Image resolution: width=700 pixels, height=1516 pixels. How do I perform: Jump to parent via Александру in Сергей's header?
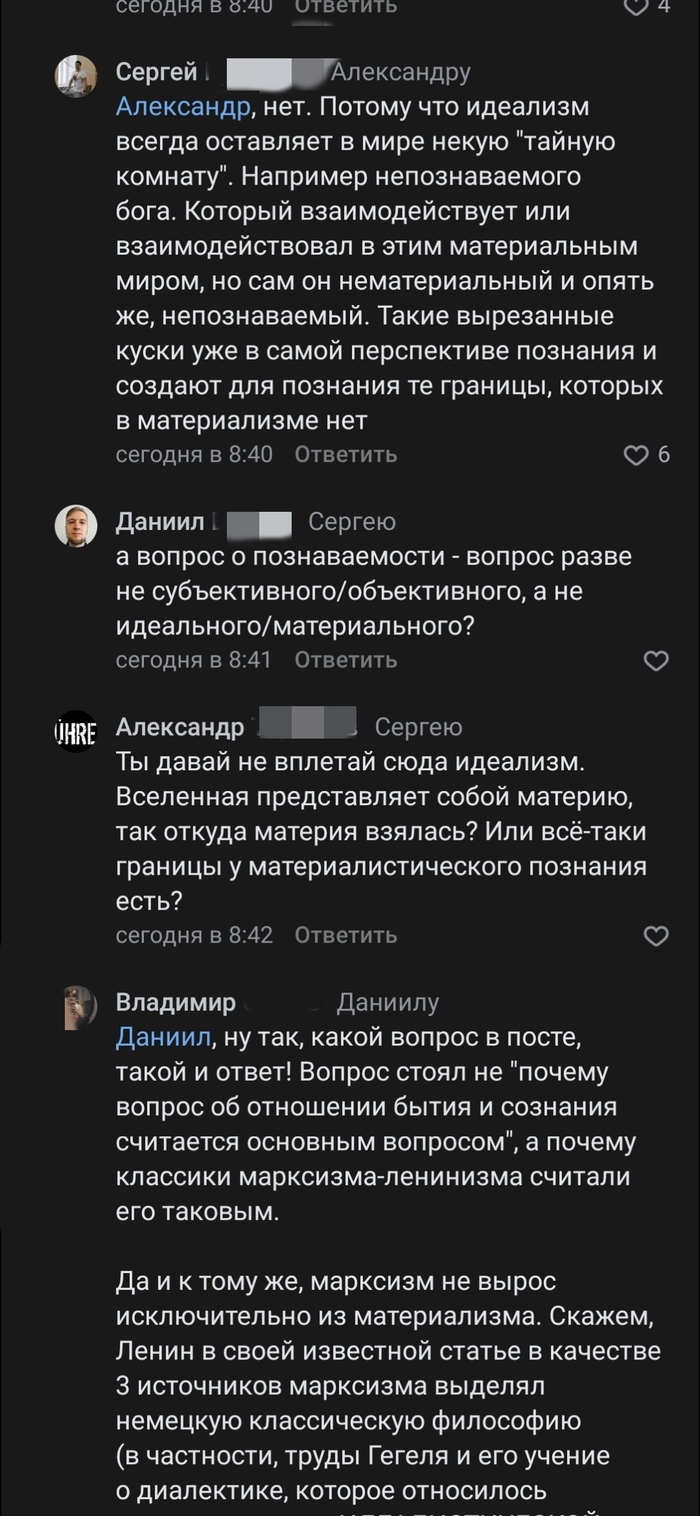tap(400, 72)
